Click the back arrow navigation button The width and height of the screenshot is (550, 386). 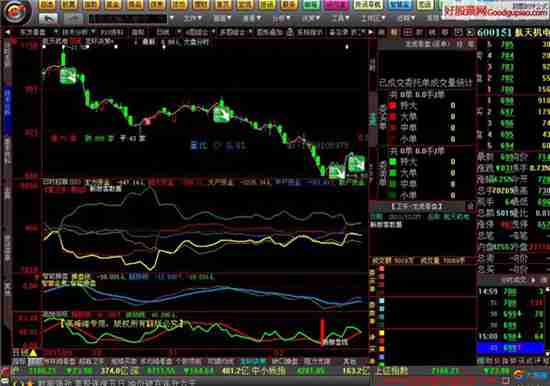48,19
